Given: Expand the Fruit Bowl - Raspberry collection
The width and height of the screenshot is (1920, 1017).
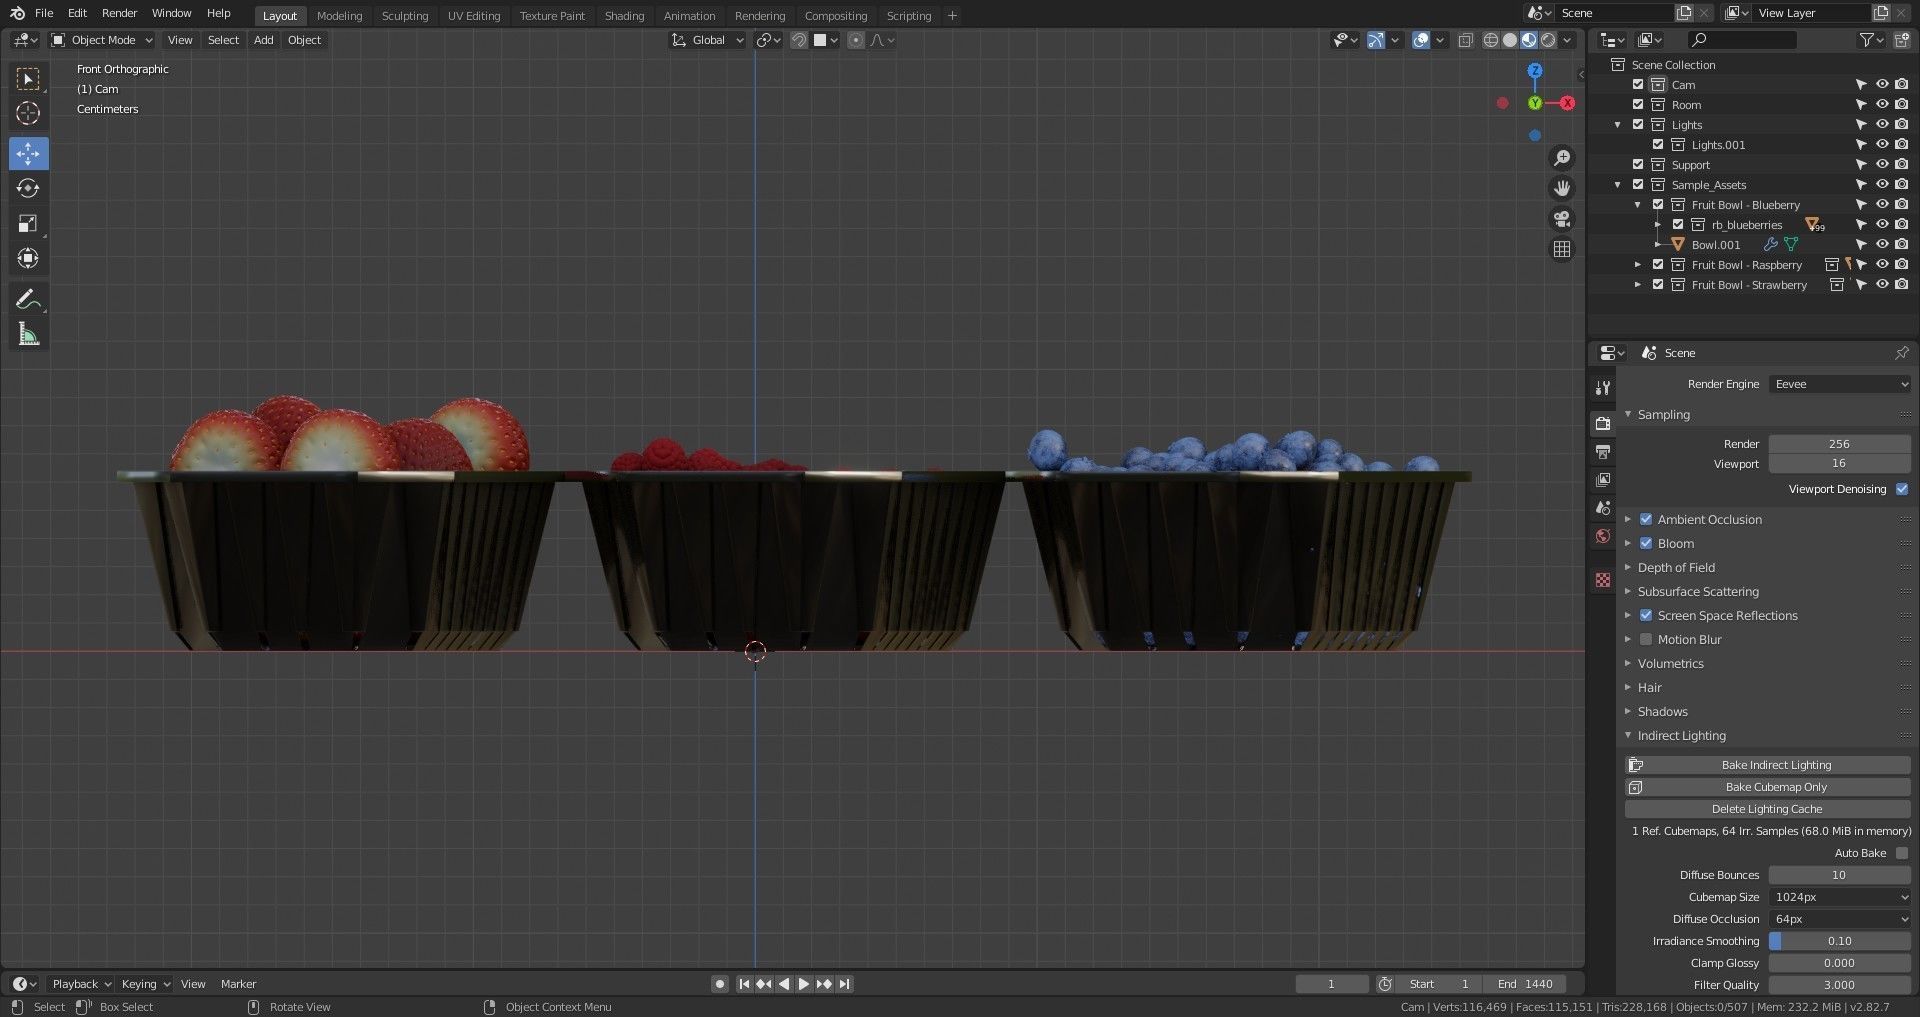Looking at the screenshot, I should coord(1637,265).
